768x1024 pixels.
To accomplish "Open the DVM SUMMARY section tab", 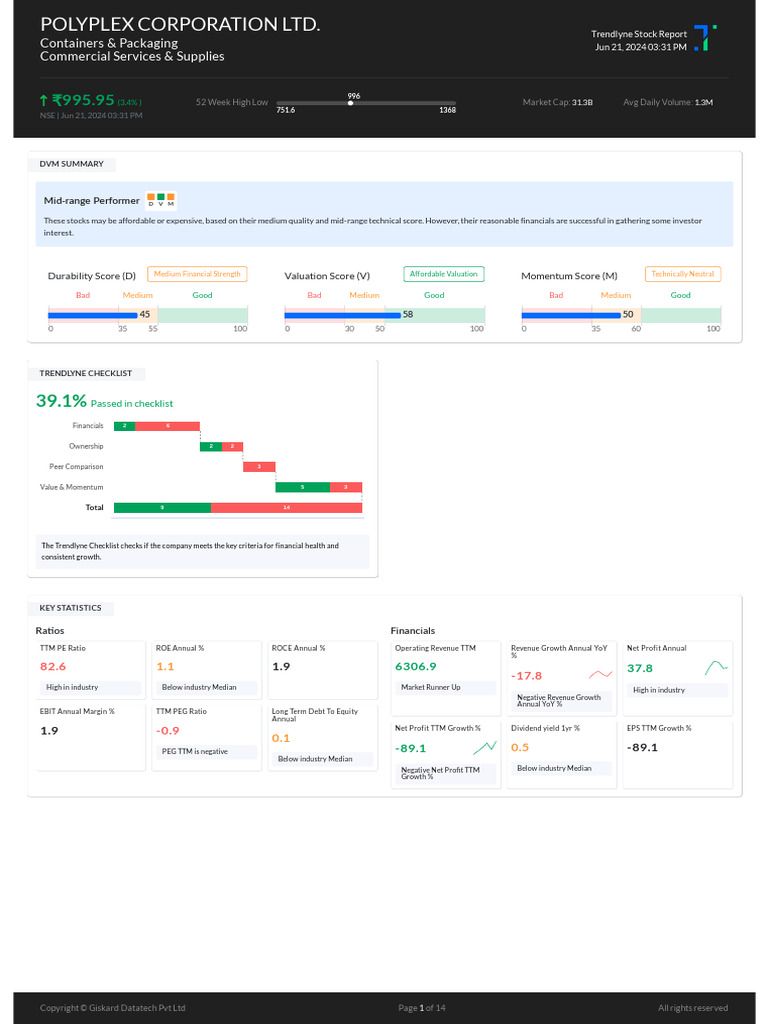I will click(72, 165).
